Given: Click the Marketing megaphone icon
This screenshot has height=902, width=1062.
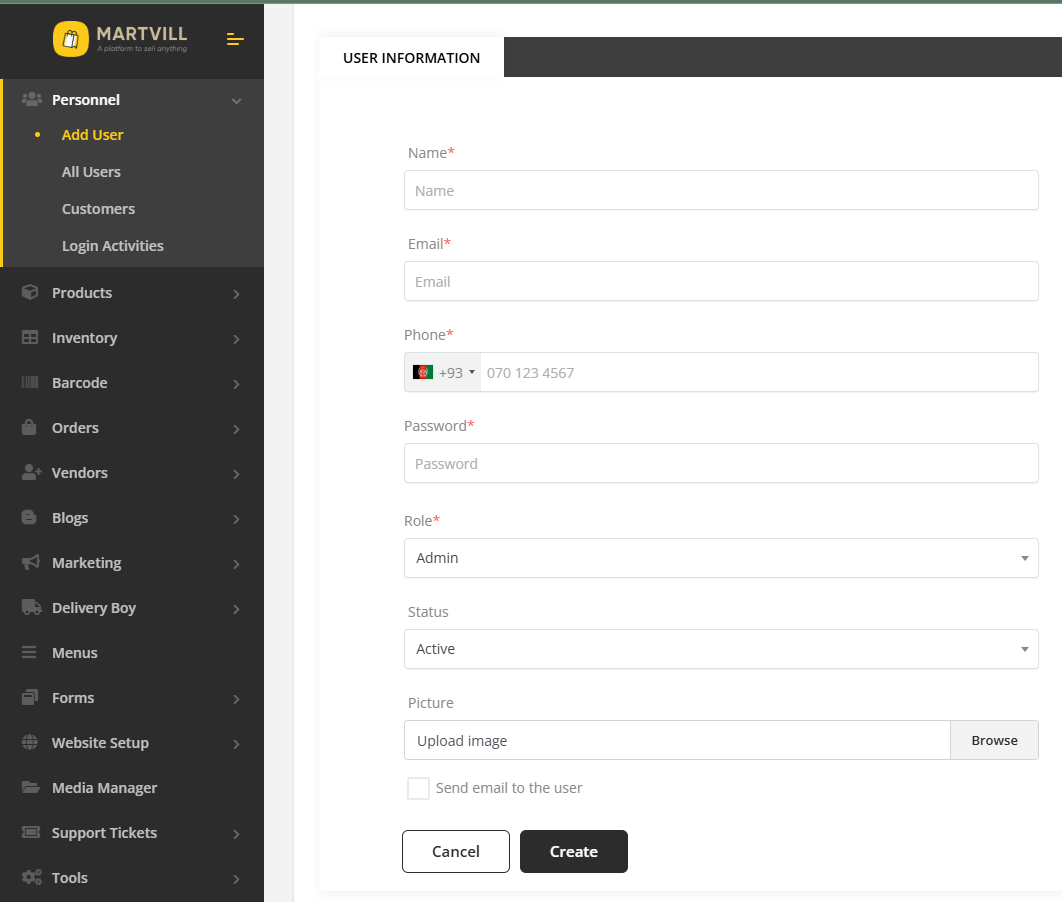Looking at the screenshot, I should [x=30, y=563].
